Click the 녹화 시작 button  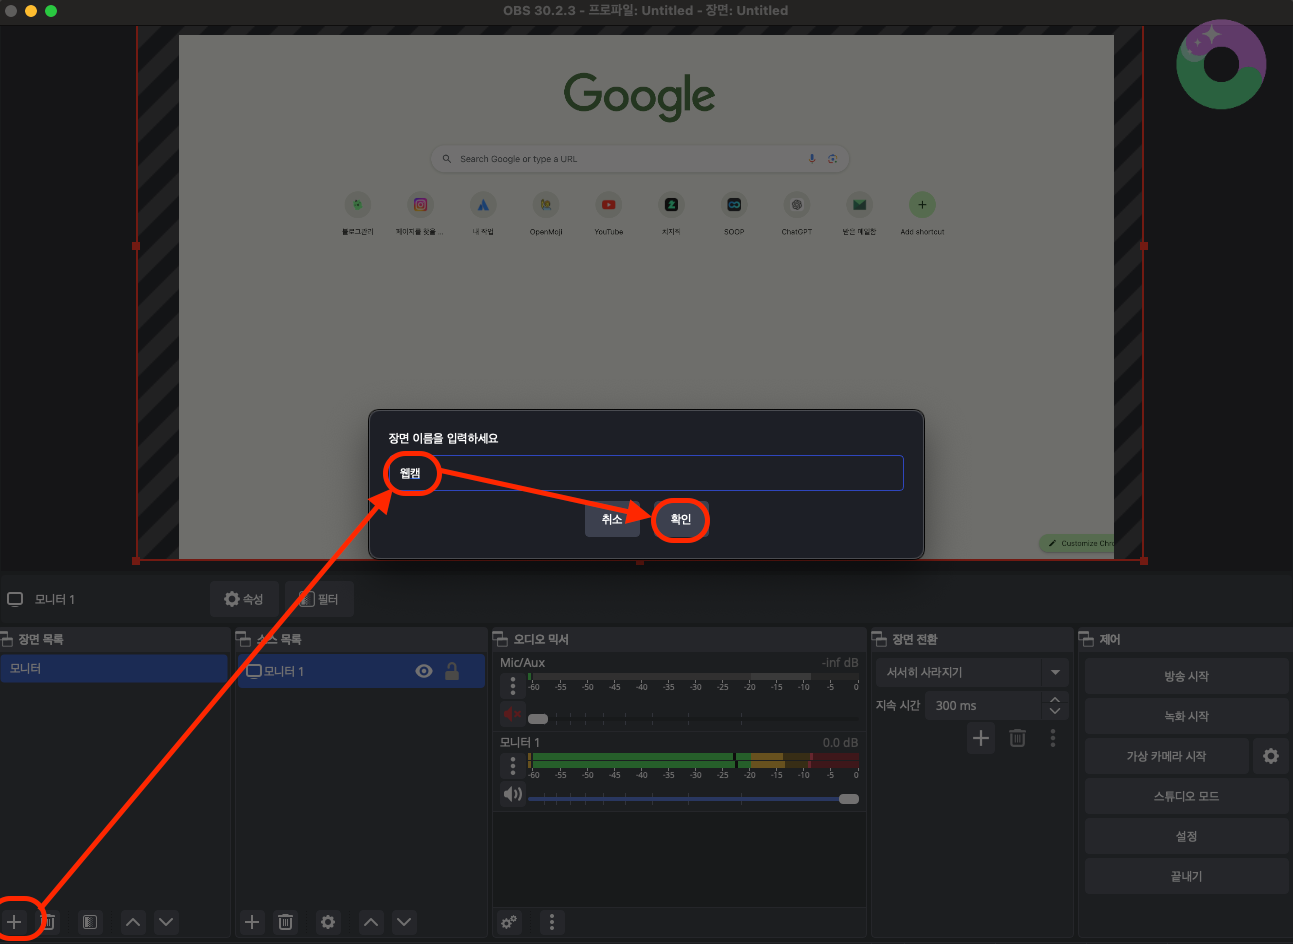coord(1187,716)
